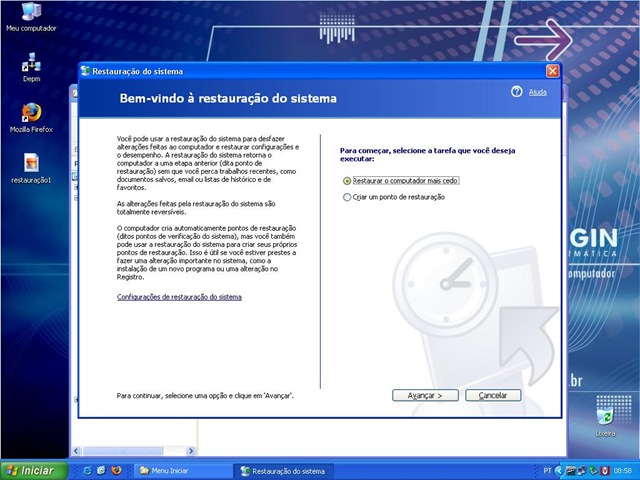Switch to Menu Iniciar taskbar window
The width and height of the screenshot is (640, 480).
182,471
